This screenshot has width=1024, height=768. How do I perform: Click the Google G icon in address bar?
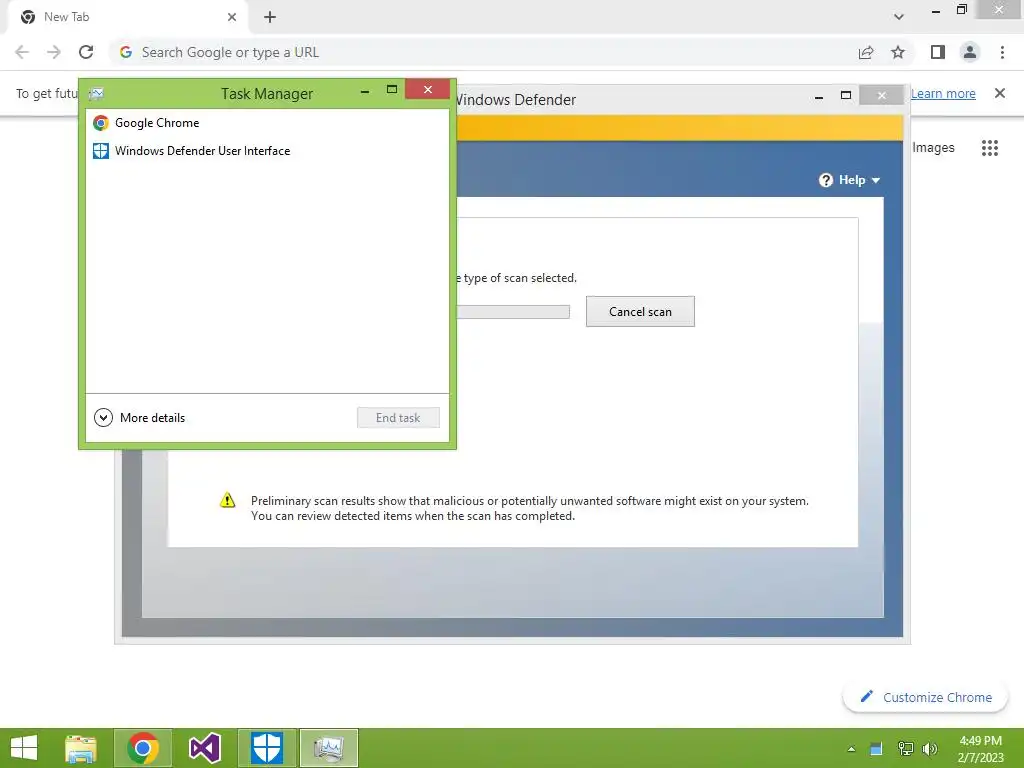[126, 52]
